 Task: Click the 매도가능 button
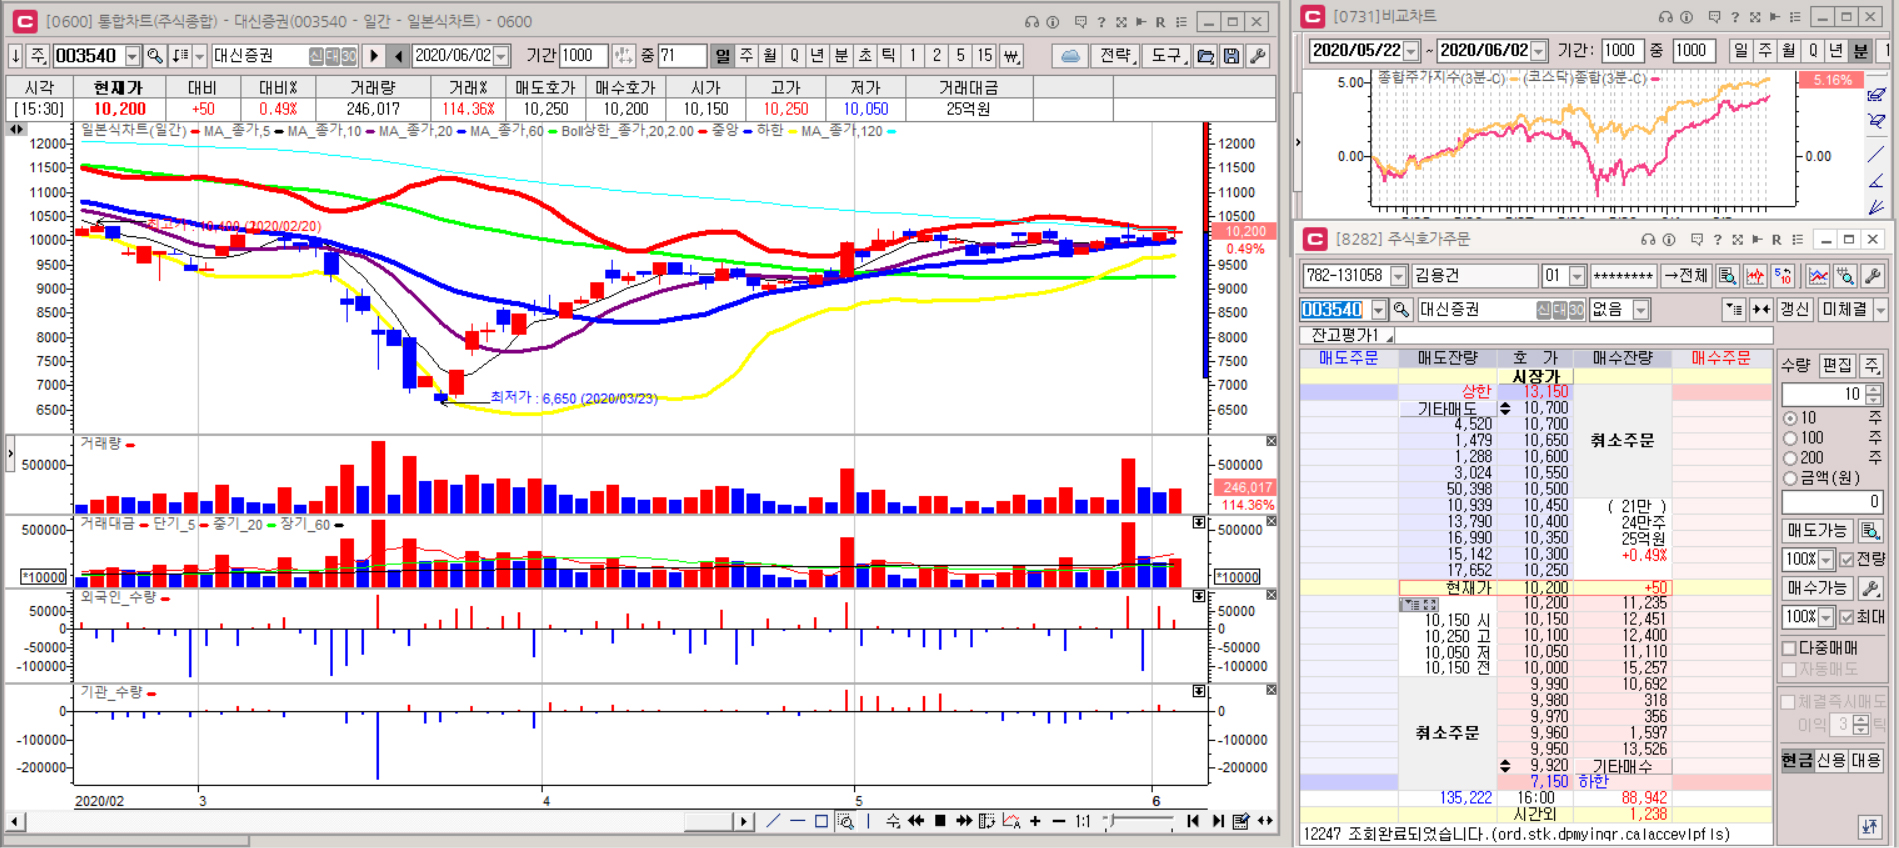(x=1818, y=531)
